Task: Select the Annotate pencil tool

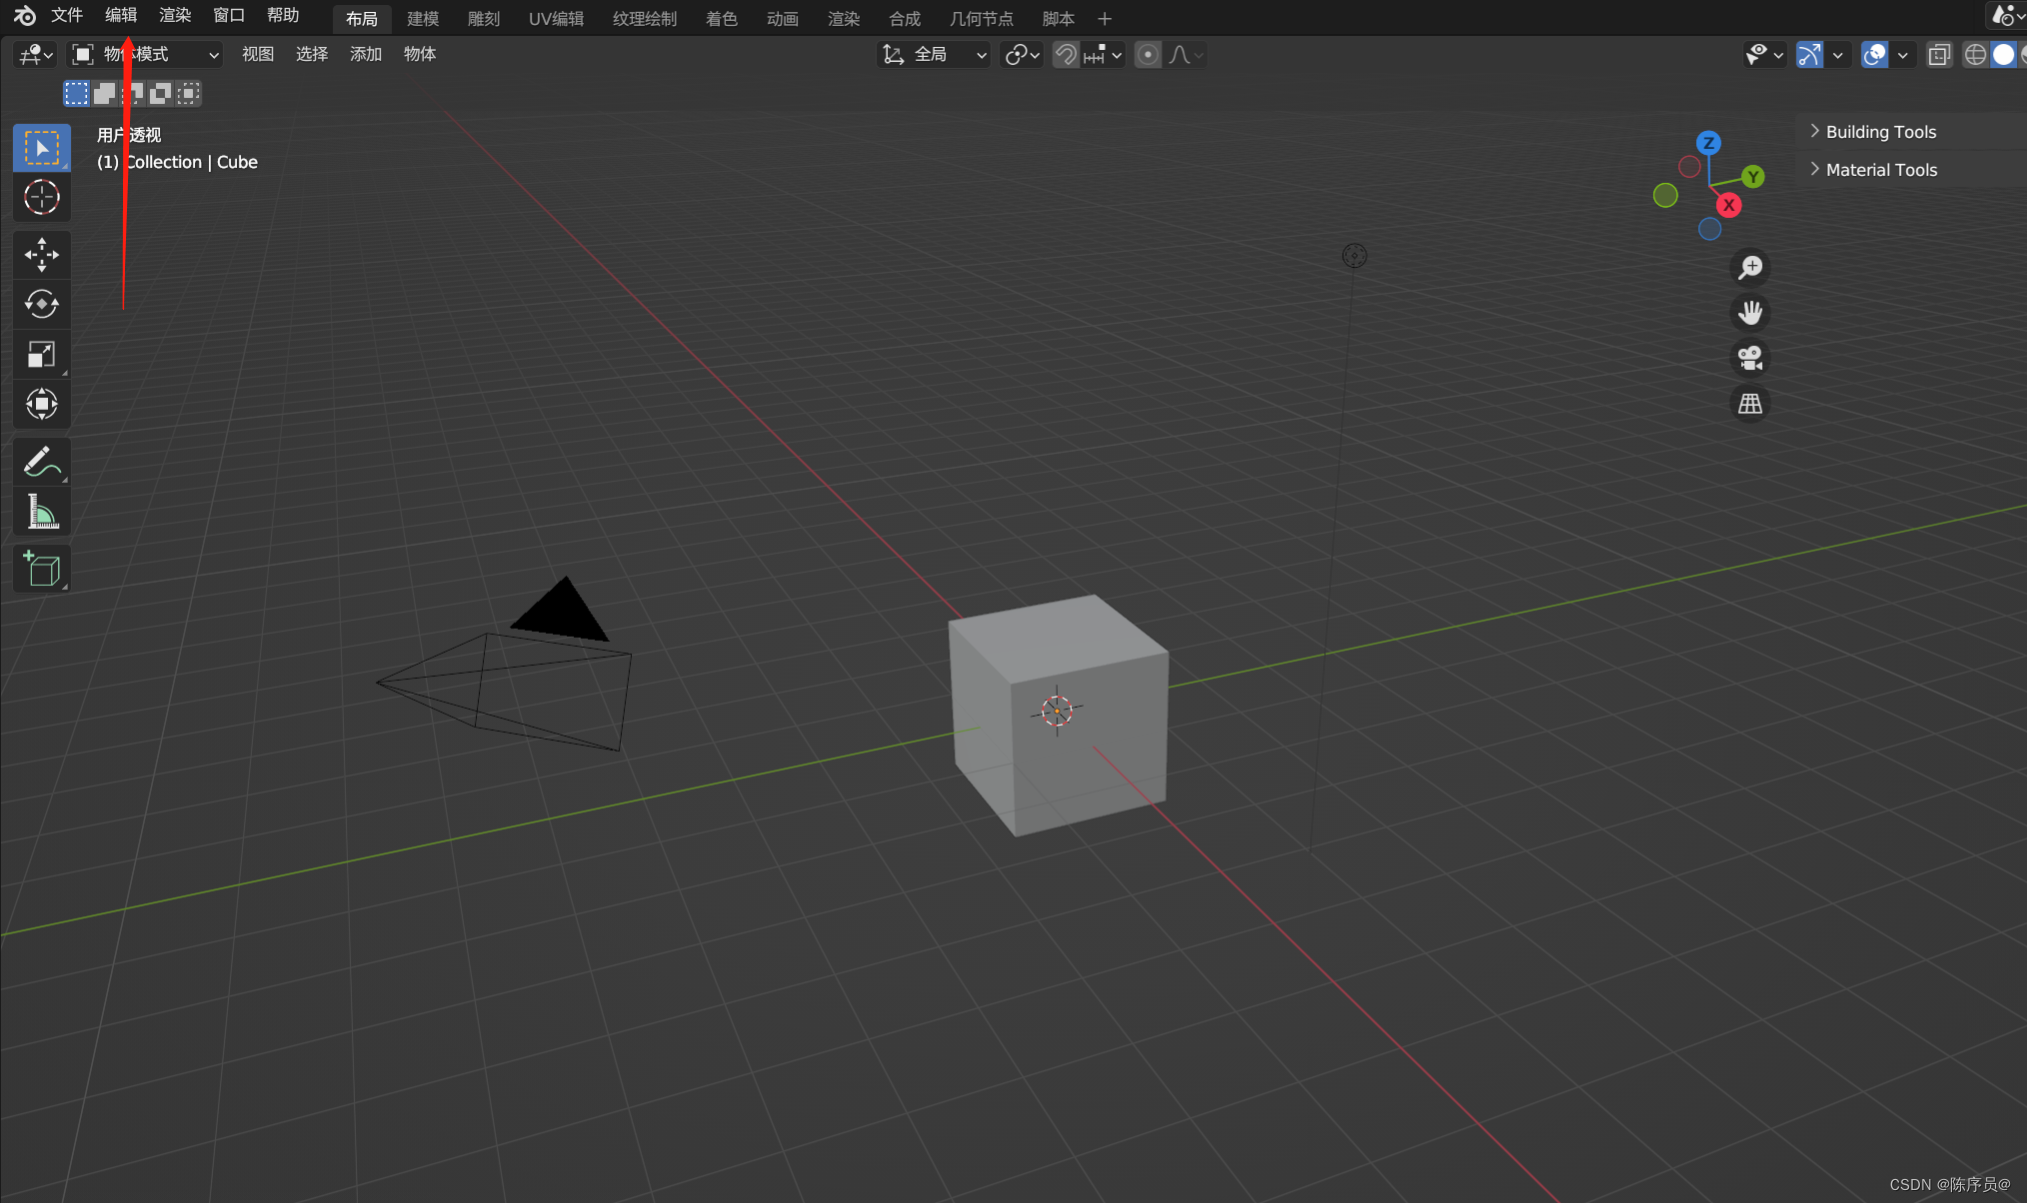Action: click(41, 462)
